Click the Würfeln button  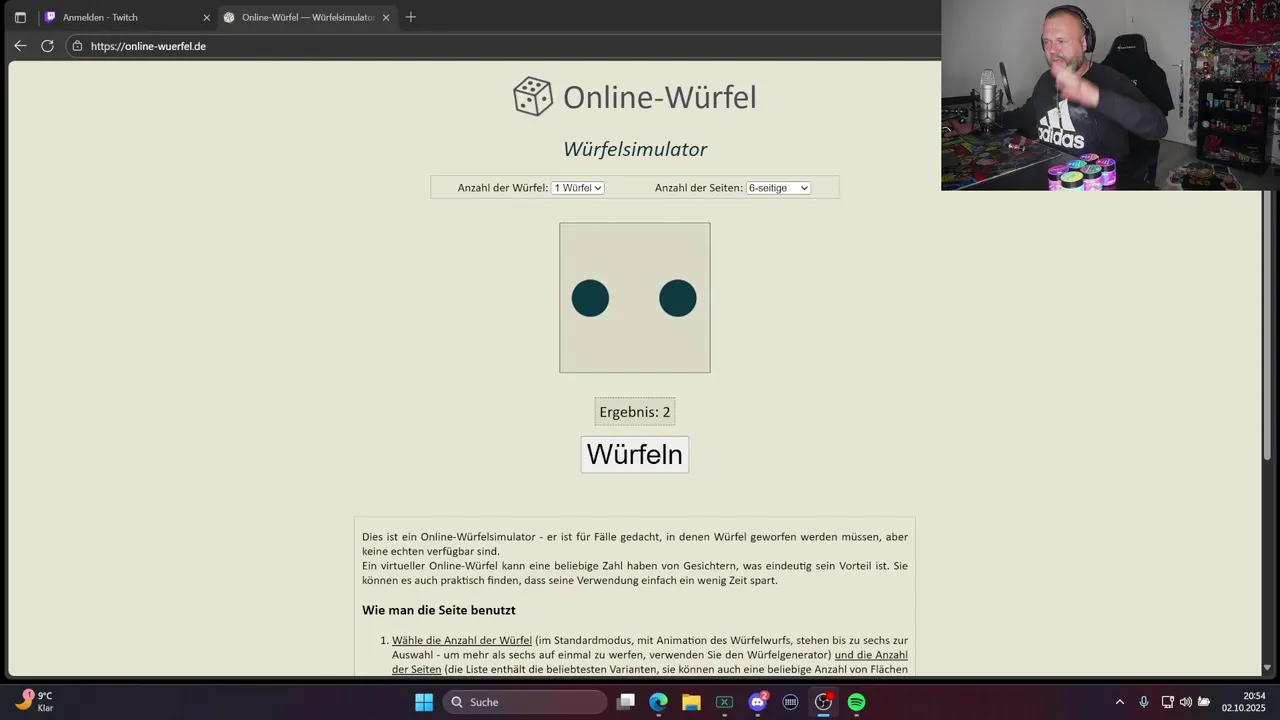(x=635, y=454)
